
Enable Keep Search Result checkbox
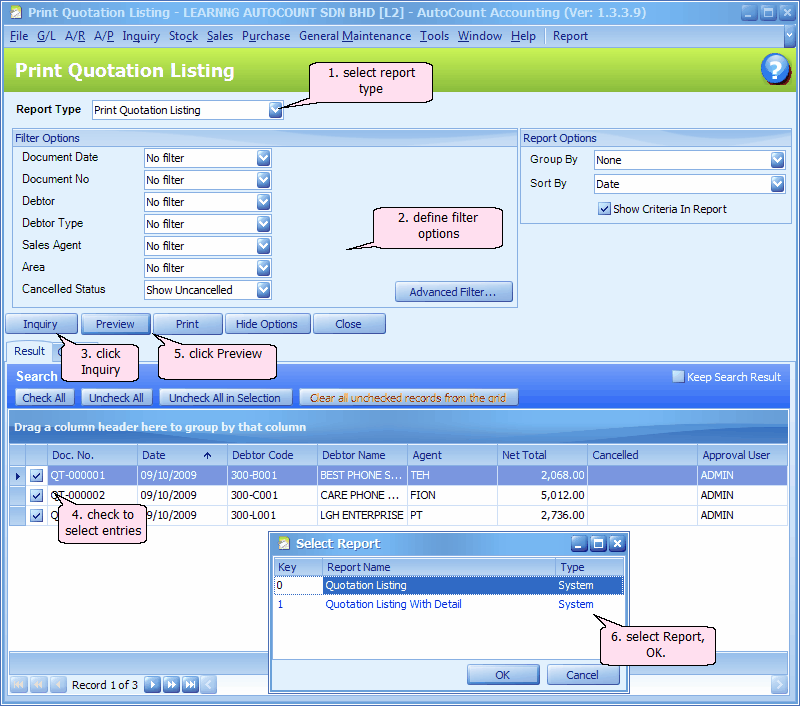click(x=678, y=377)
